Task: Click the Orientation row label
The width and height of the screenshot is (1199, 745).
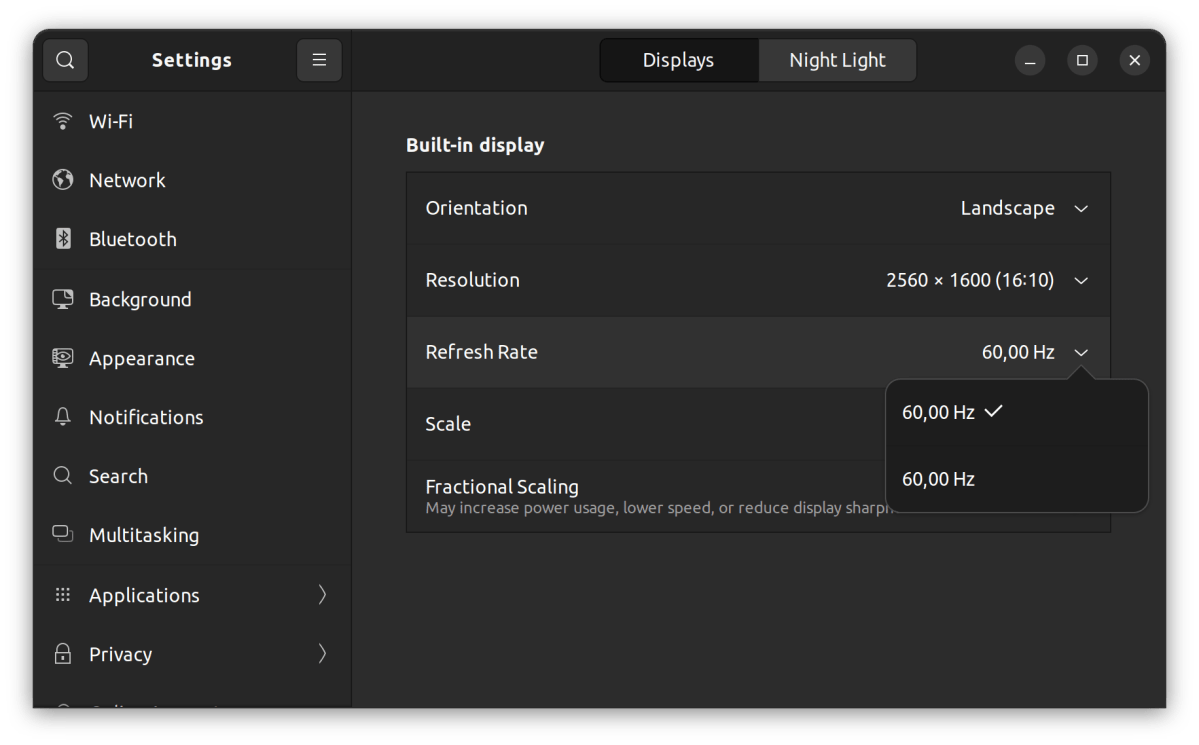Action: tap(476, 208)
